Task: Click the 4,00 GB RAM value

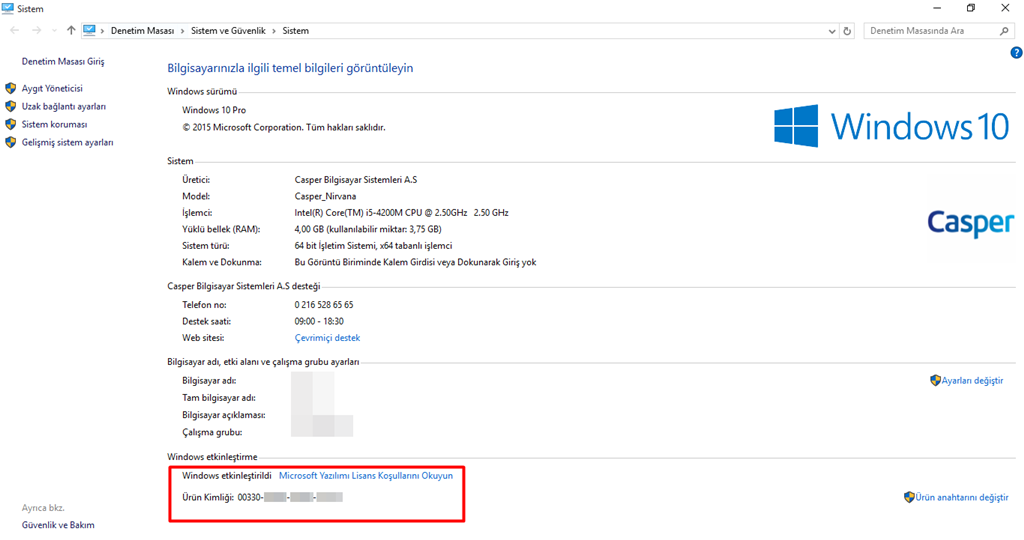Action: tap(368, 229)
